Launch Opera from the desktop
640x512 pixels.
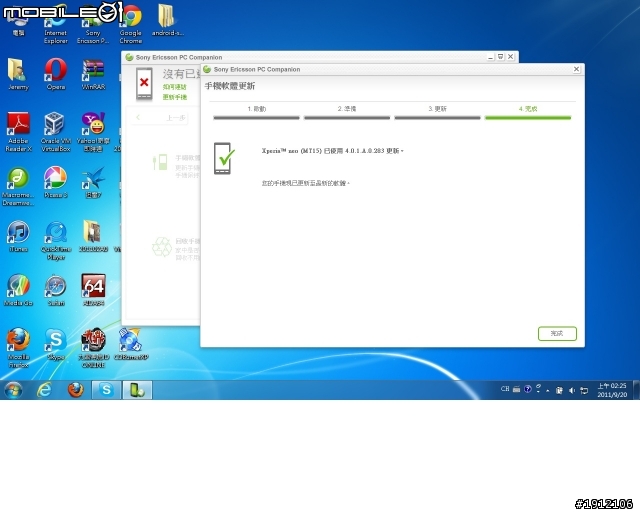pos(56,74)
